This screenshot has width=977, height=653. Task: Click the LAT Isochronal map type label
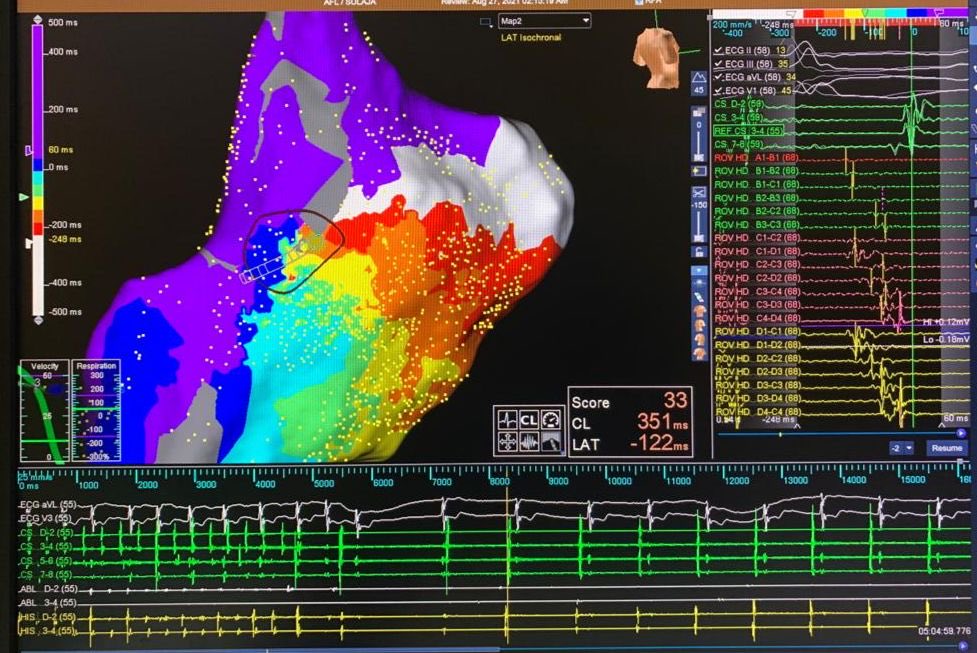coord(531,37)
